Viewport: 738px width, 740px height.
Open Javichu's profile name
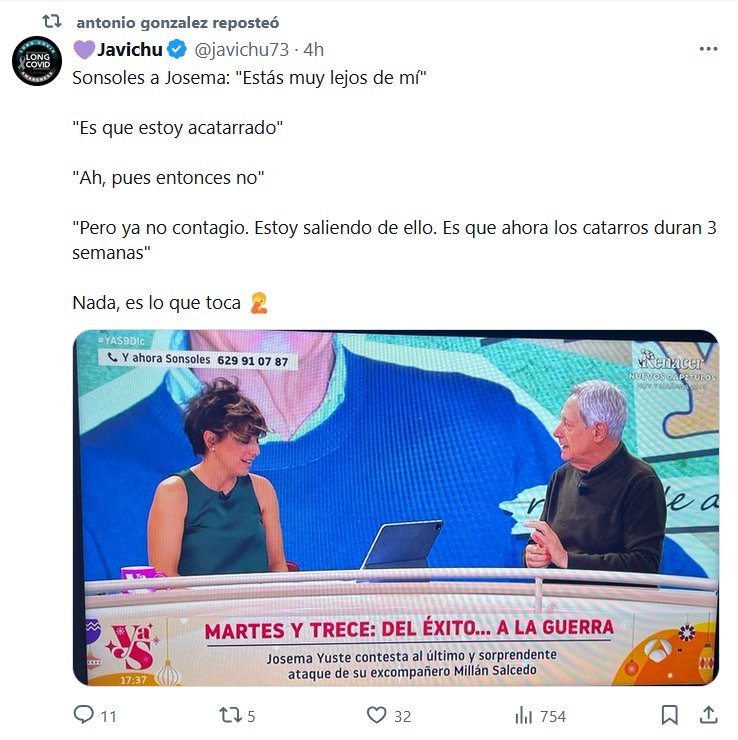click(129, 49)
